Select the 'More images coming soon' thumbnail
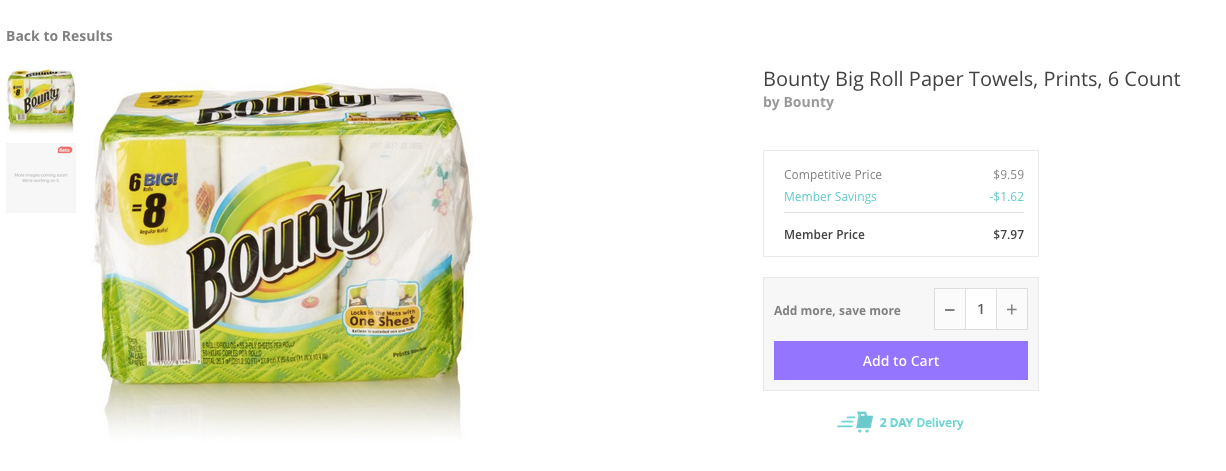 pyautogui.click(x=41, y=178)
